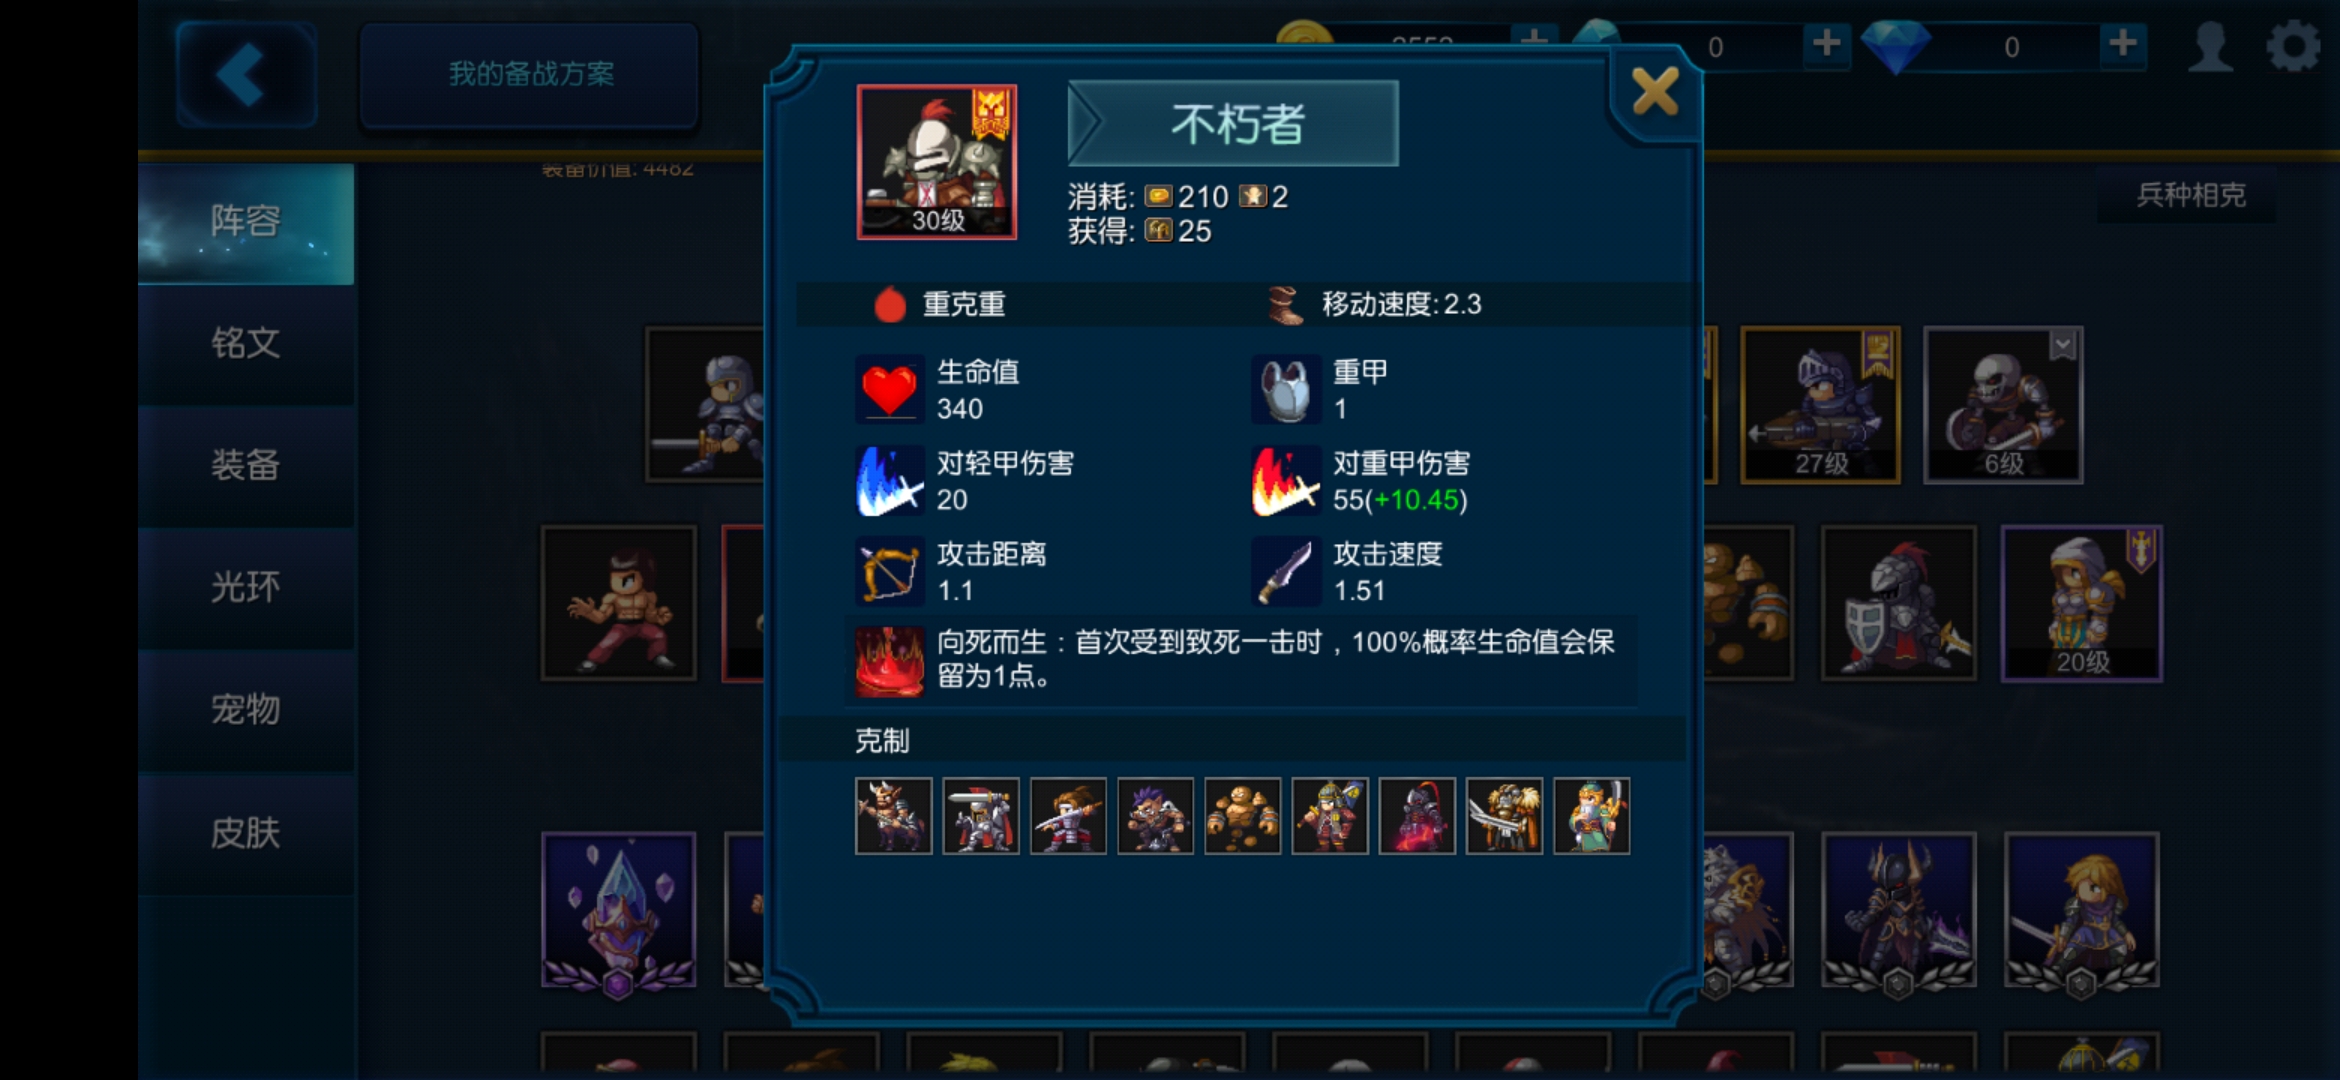Open 我的备战方案 button

[x=530, y=75]
